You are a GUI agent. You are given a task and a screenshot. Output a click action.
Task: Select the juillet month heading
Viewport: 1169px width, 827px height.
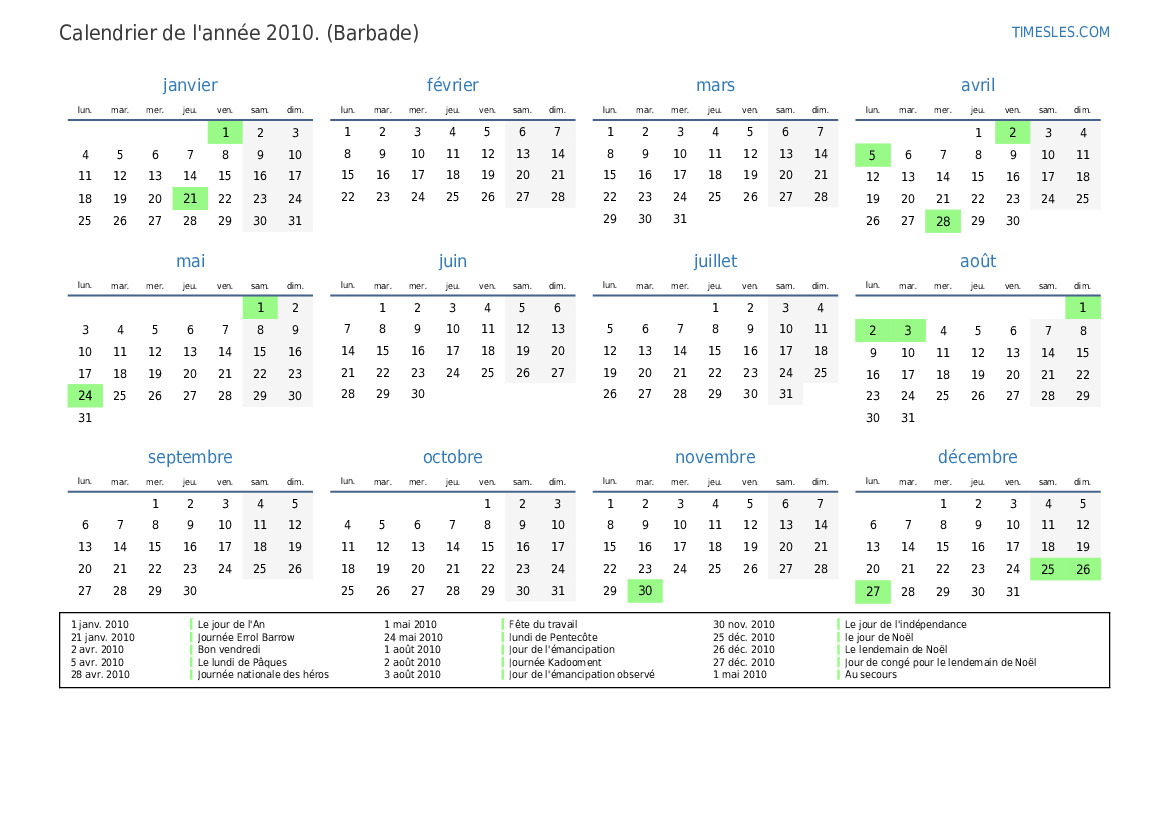click(715, 261)
